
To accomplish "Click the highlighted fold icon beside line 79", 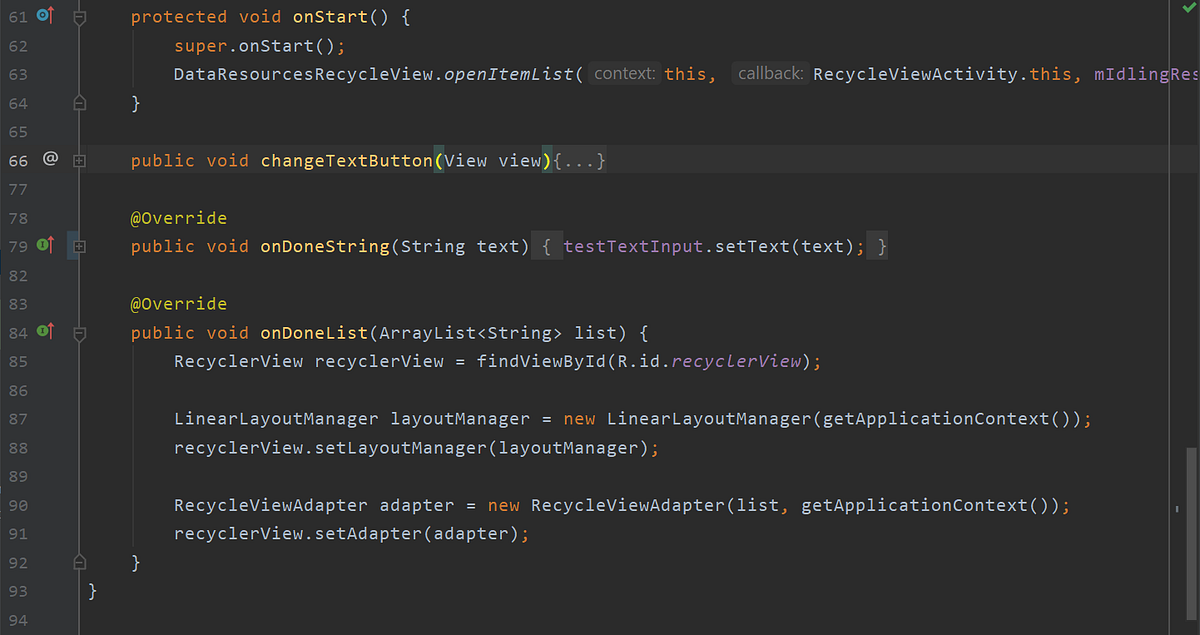I will coord(78,245).
